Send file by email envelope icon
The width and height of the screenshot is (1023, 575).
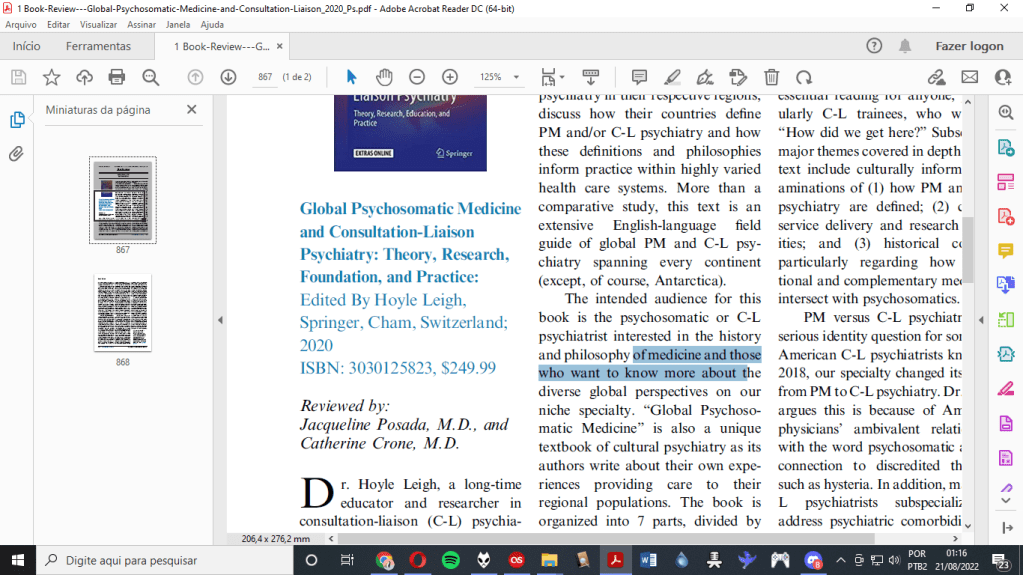pyautogui.click(x=969, y=77)
